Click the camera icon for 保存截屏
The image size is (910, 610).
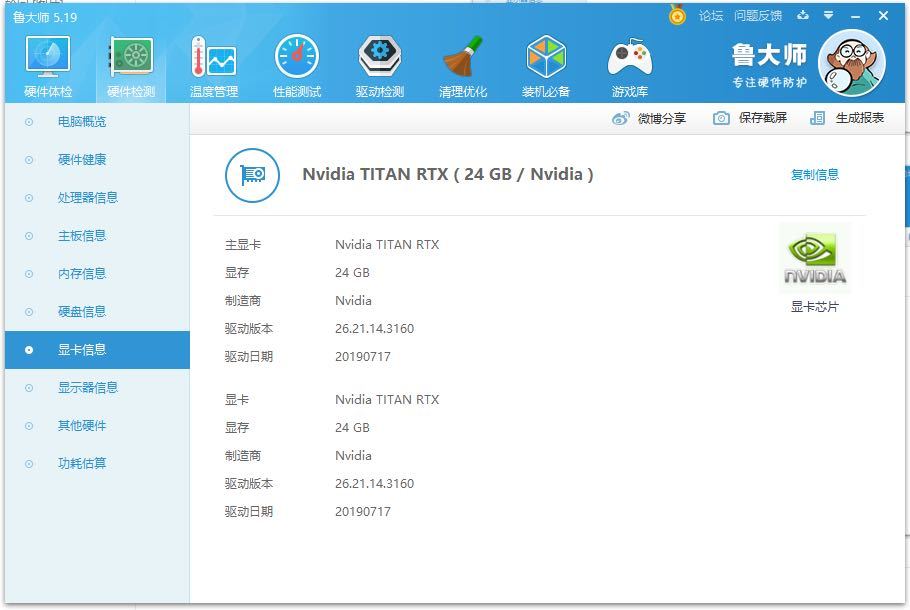tap(721, 118)
